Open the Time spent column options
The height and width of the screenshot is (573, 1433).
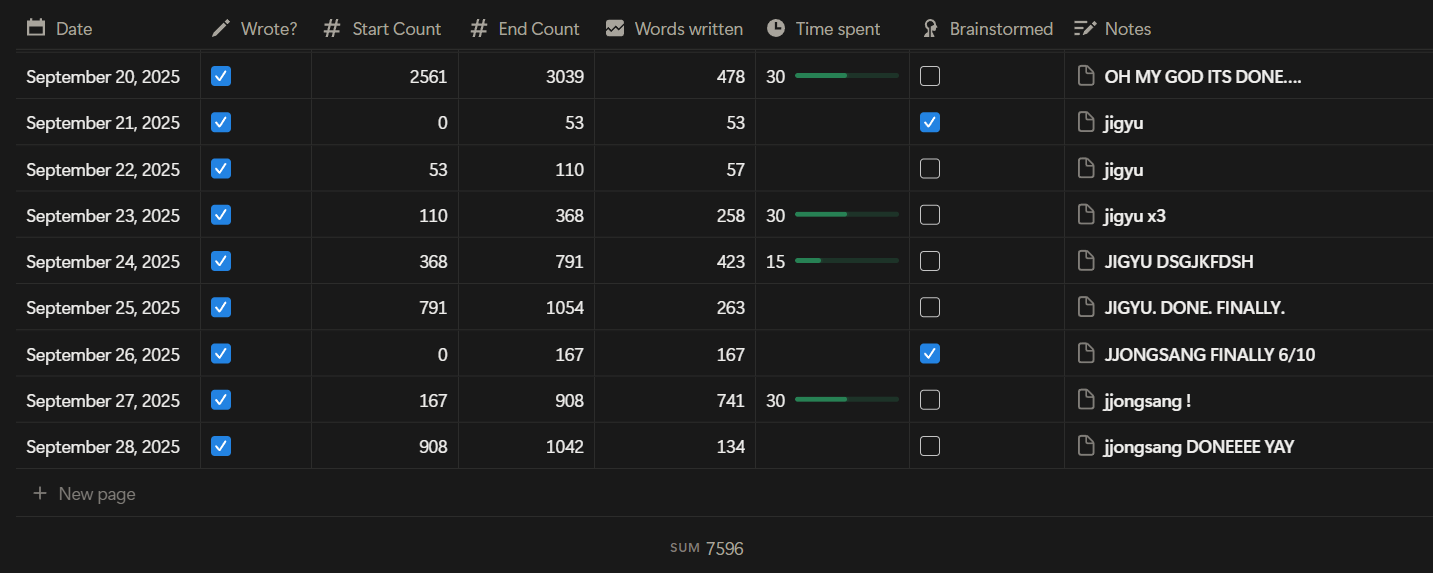coord(837,29)
